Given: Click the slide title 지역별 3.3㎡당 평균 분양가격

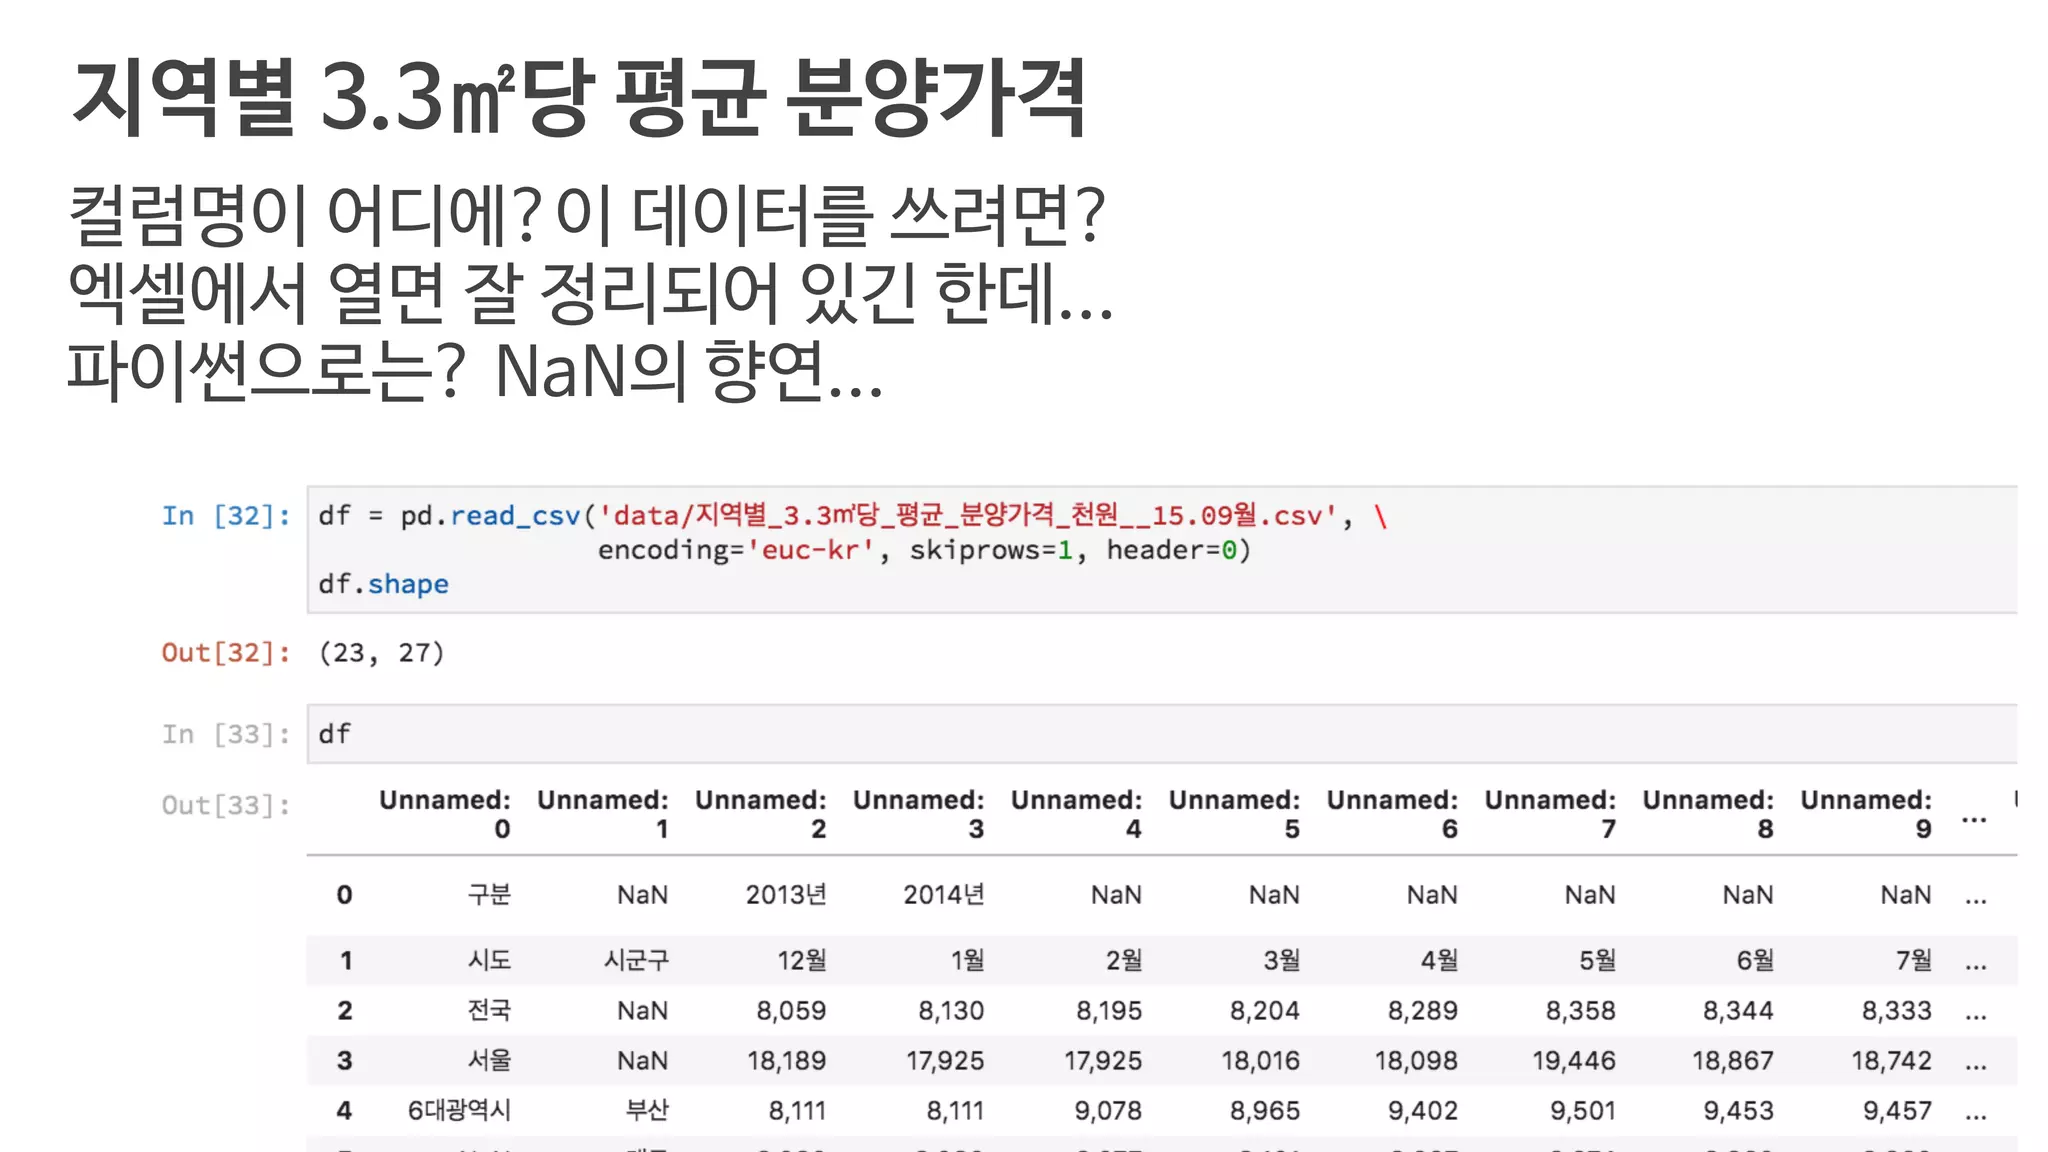Looking at the screenshot, I should click(579, 97).
